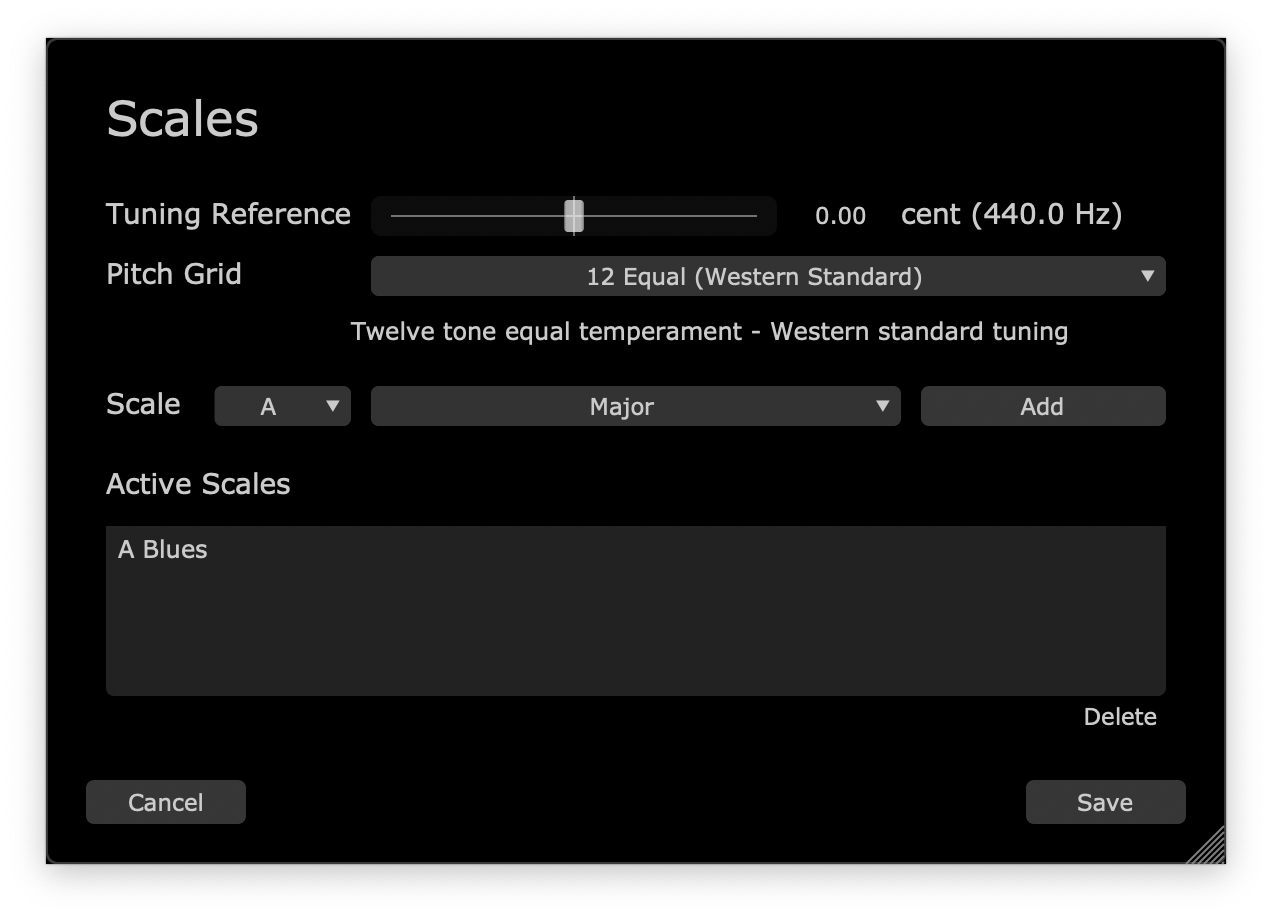Click the right end of the tuning slider track

[x=753, y=215]
